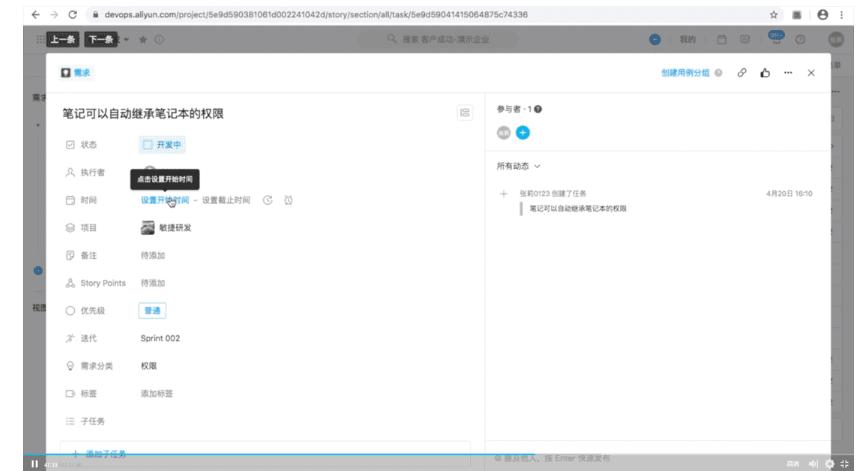Go back with the browser back arrow
862x471 pixels.
pyautogui.click(x=36, y=15)
